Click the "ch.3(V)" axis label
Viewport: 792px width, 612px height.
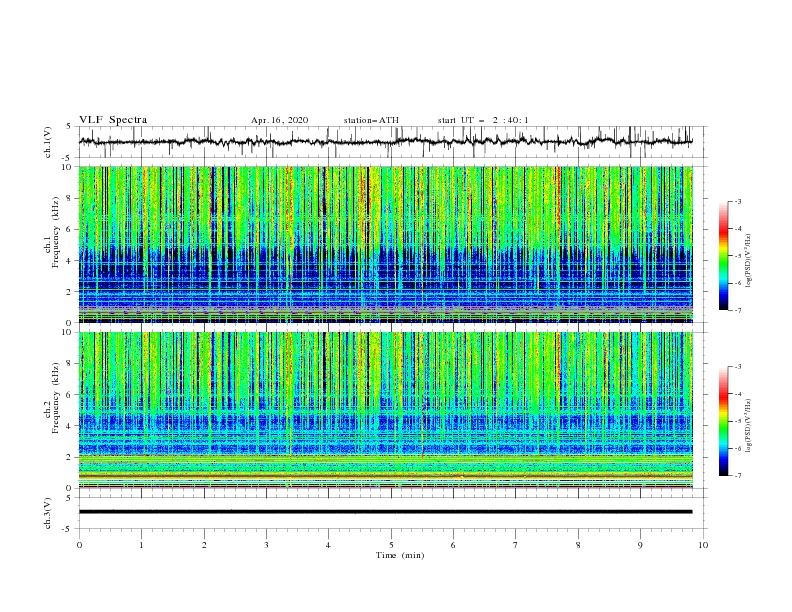coord(48,514)
